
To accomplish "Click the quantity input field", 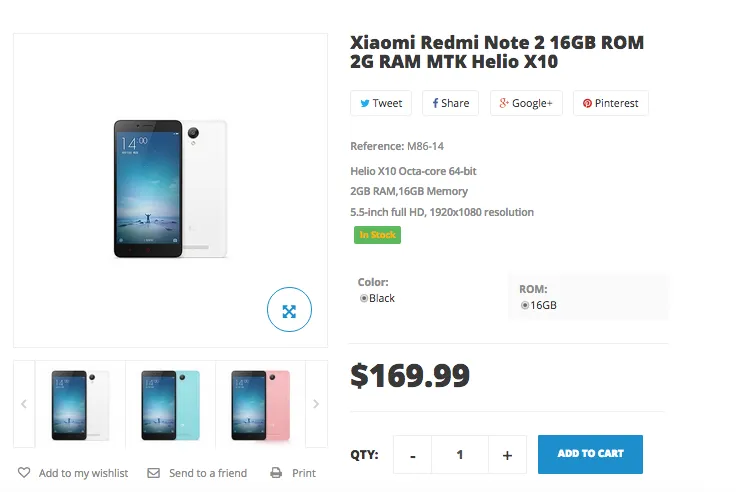I will coord(460,455).
